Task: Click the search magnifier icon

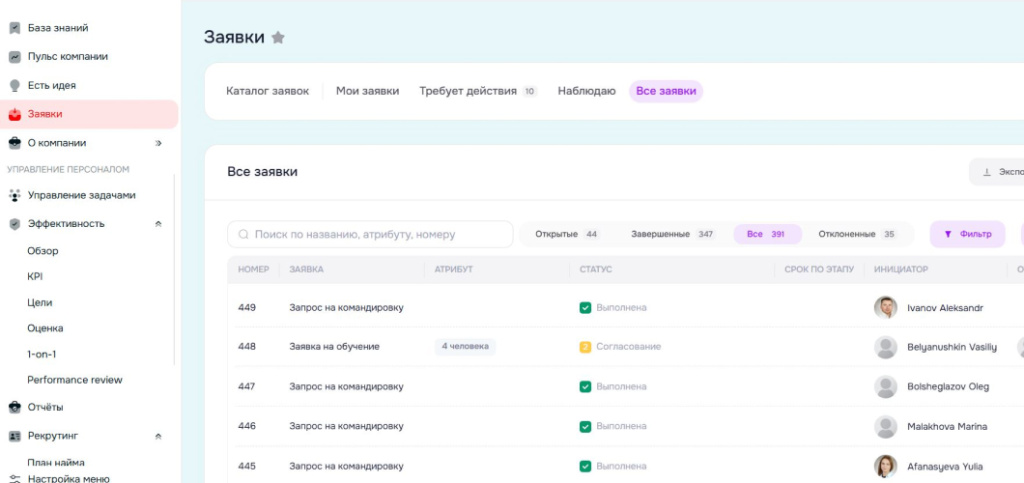Action: pos(244,234)
